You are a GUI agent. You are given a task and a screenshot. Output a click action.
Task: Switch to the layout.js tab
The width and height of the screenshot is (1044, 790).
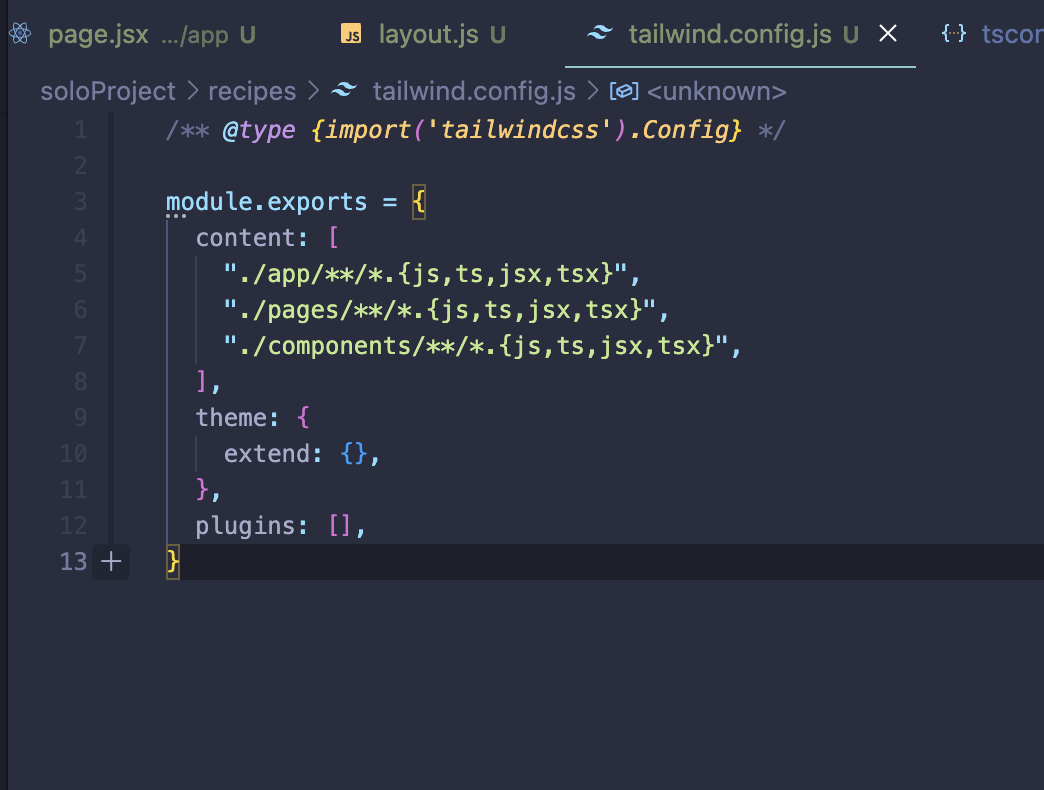[430, 33]
